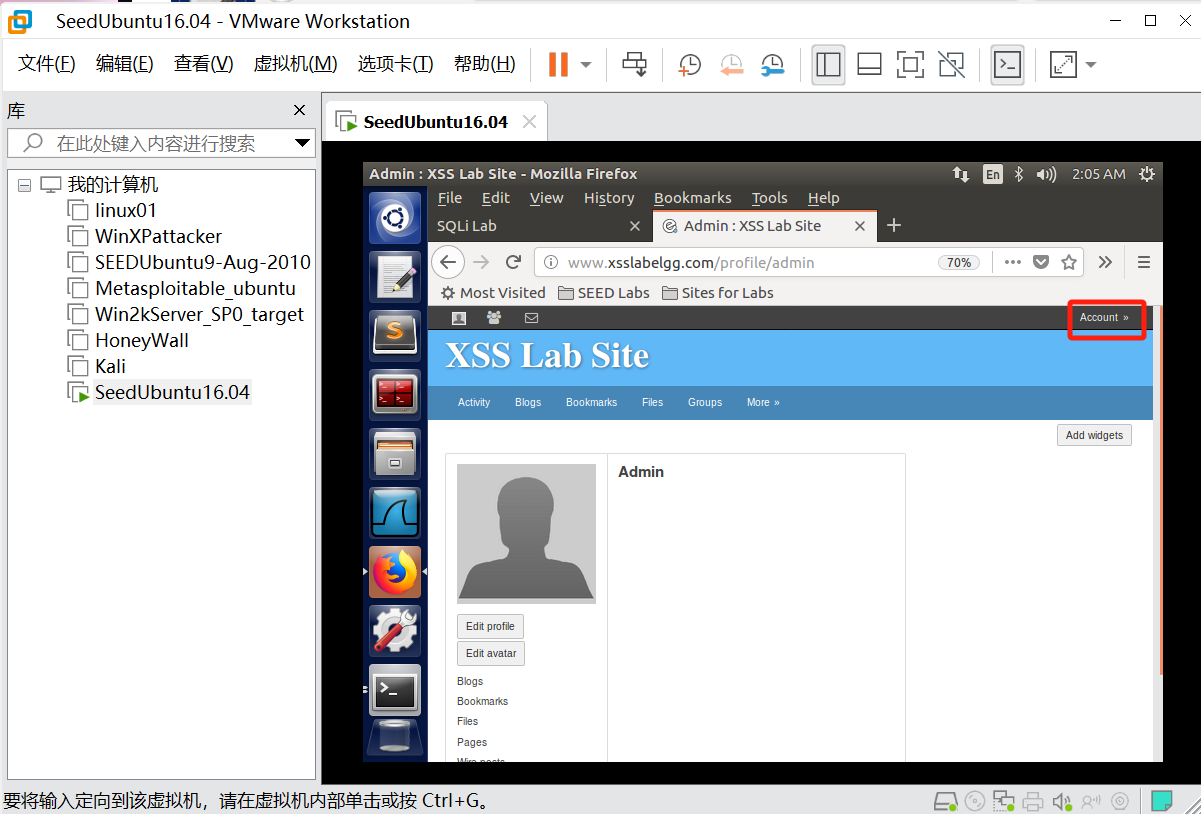
Task: Open the 帮助(H) menu
Action: coord(484,64)
